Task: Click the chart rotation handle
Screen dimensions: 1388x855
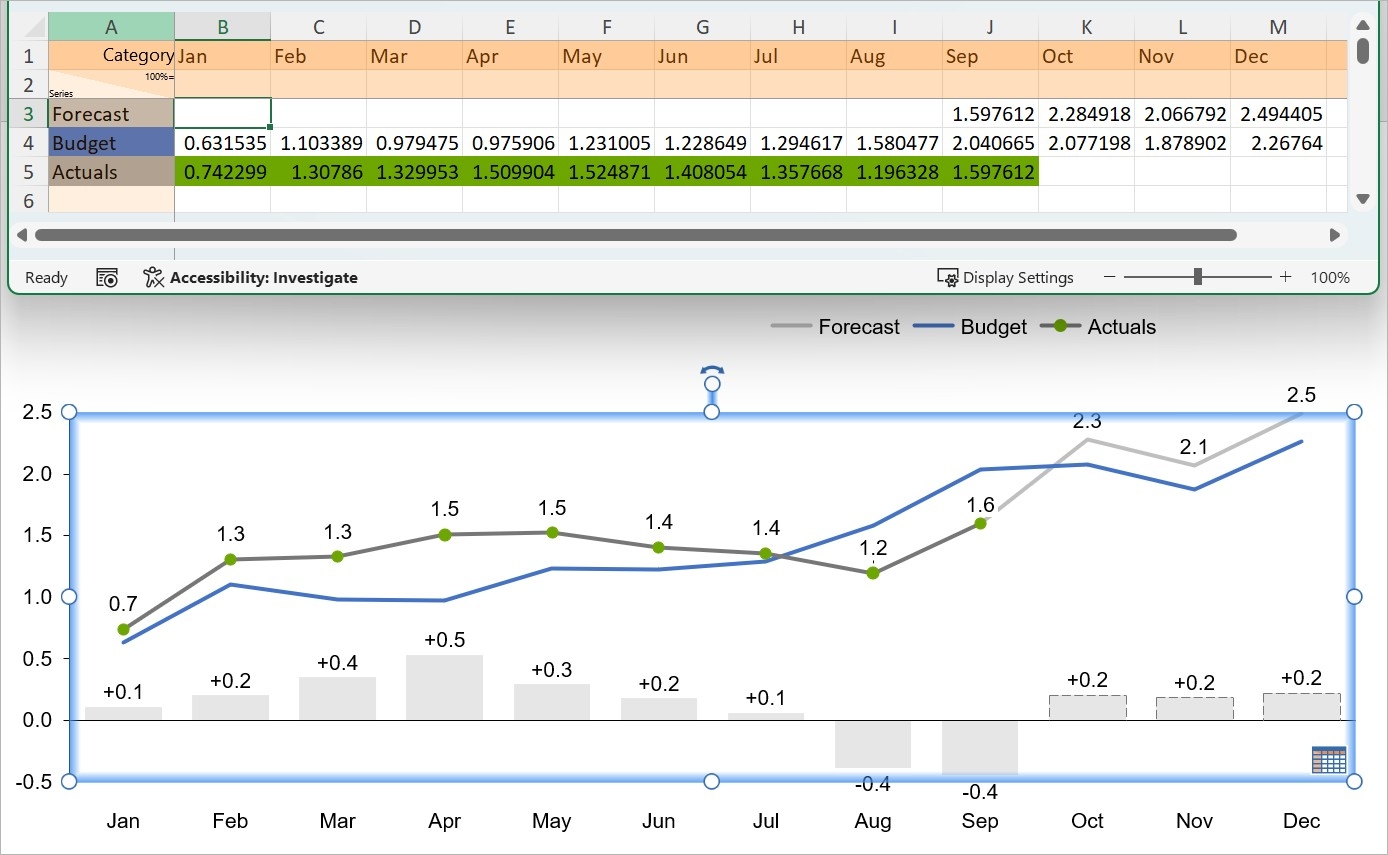Action: click(x=712, y=377)
